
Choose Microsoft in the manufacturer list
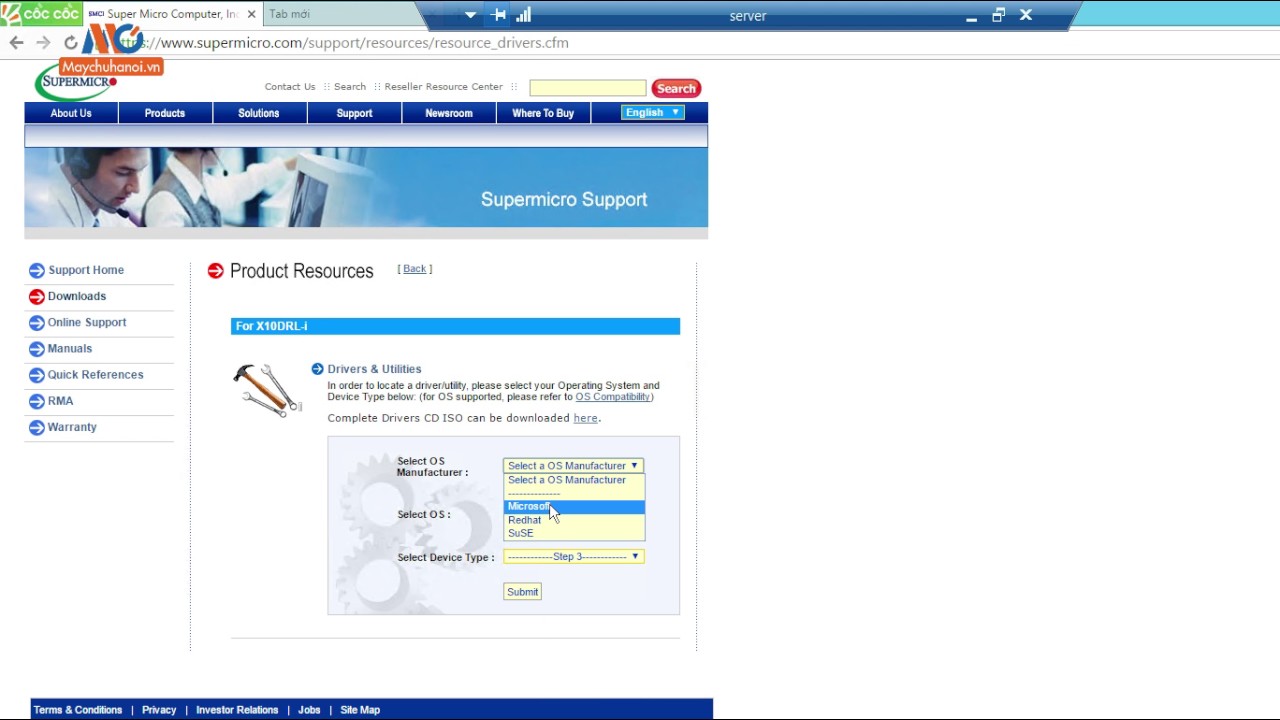coord(574,506)
